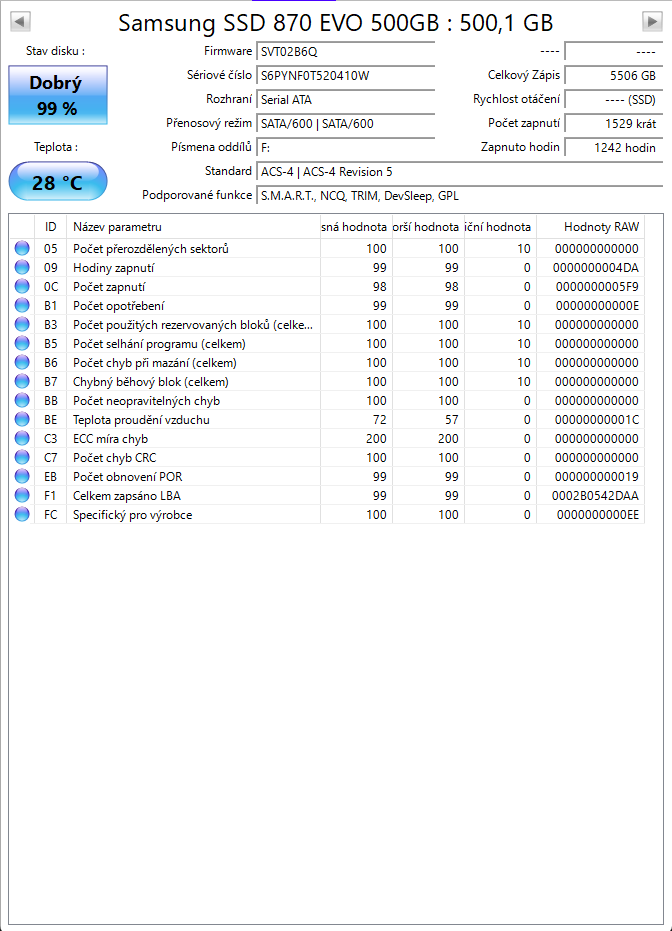The height and width of the screenshot is (931, 672).
Task: Click the ID column header
Action: pos(50,227)
